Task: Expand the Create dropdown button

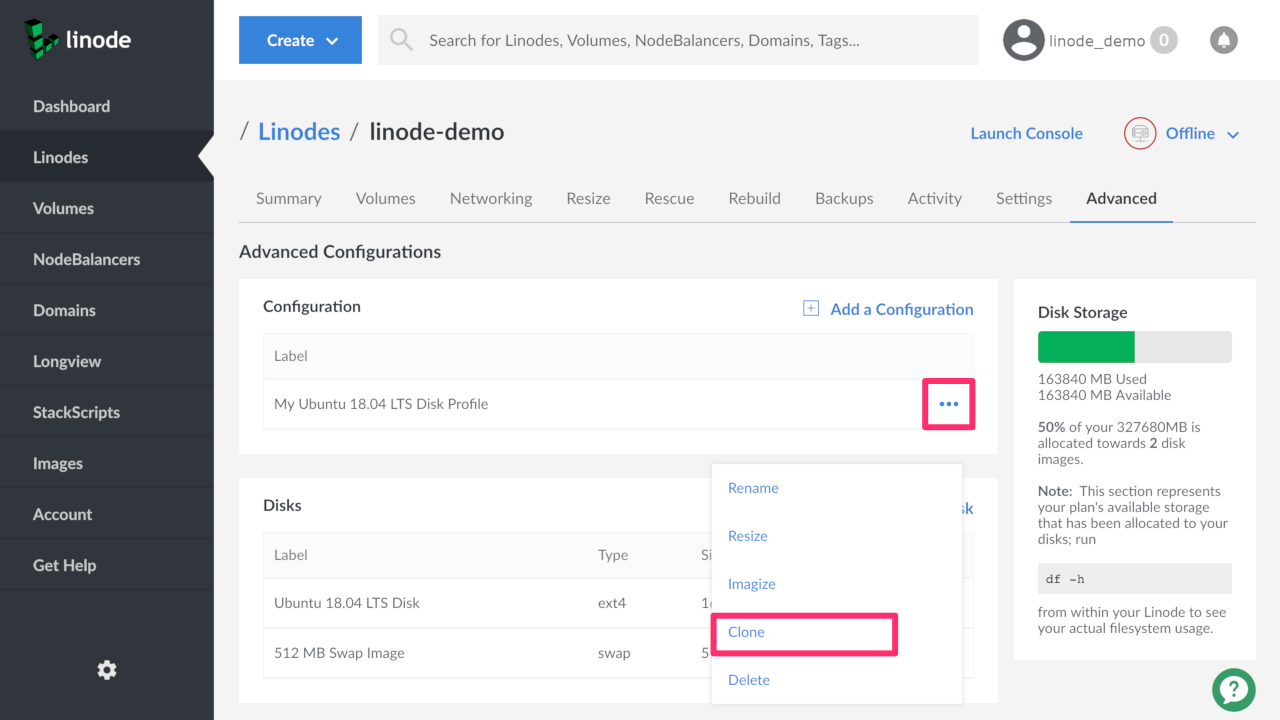Action: click(x=300, y=40)
